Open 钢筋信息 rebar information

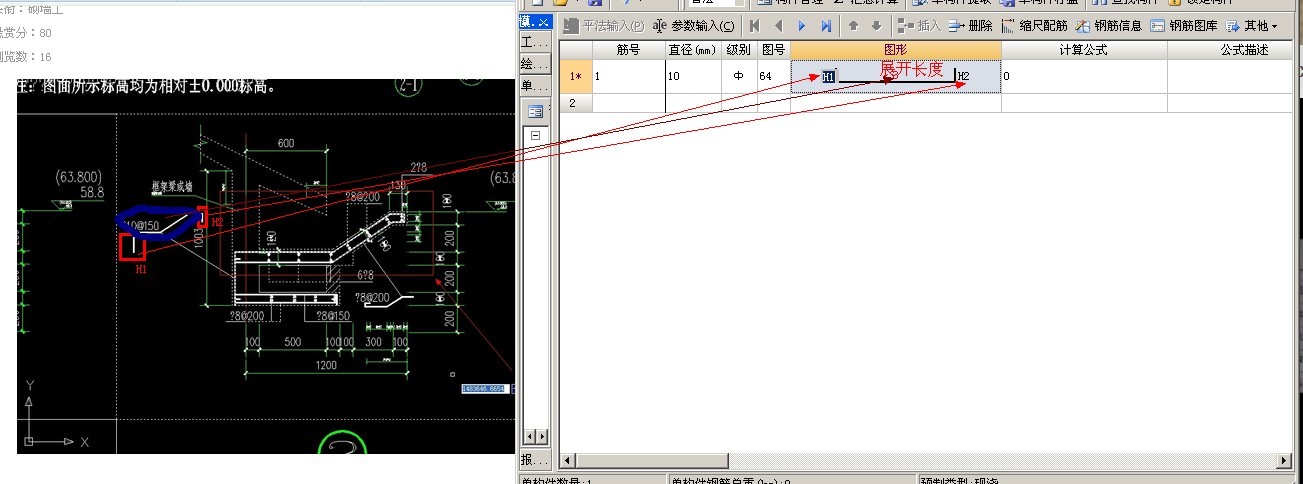tap(1109, 26)
